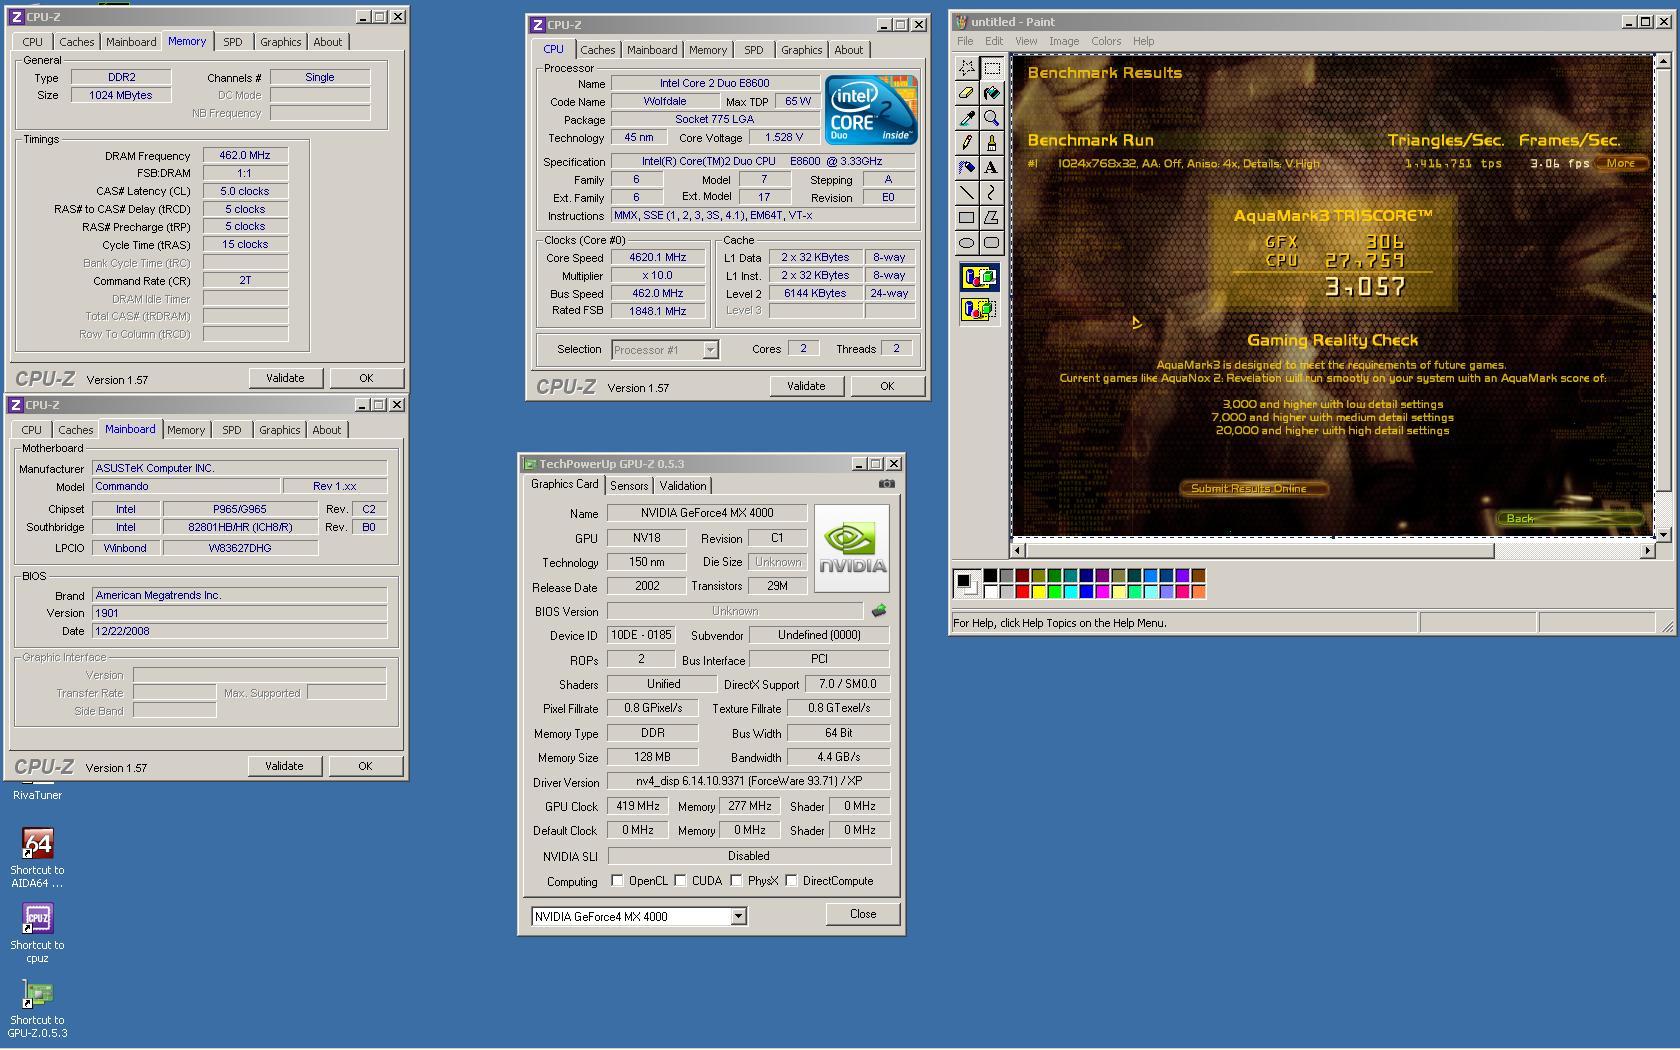
Task: Click Paint's horizontal scrollbar right arrow
Action: (x=1647, y=550)
